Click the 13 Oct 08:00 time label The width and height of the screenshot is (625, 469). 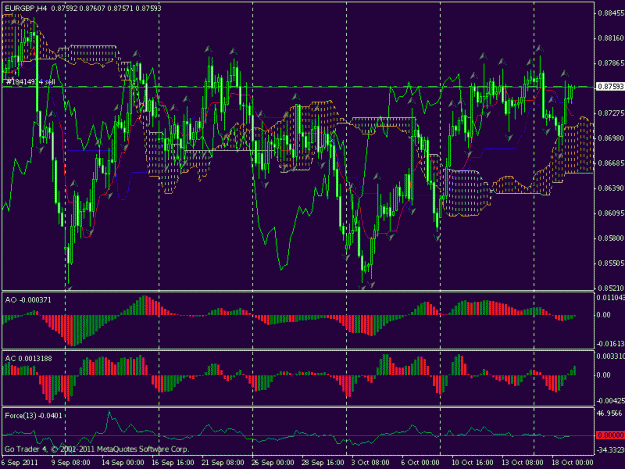522,462
